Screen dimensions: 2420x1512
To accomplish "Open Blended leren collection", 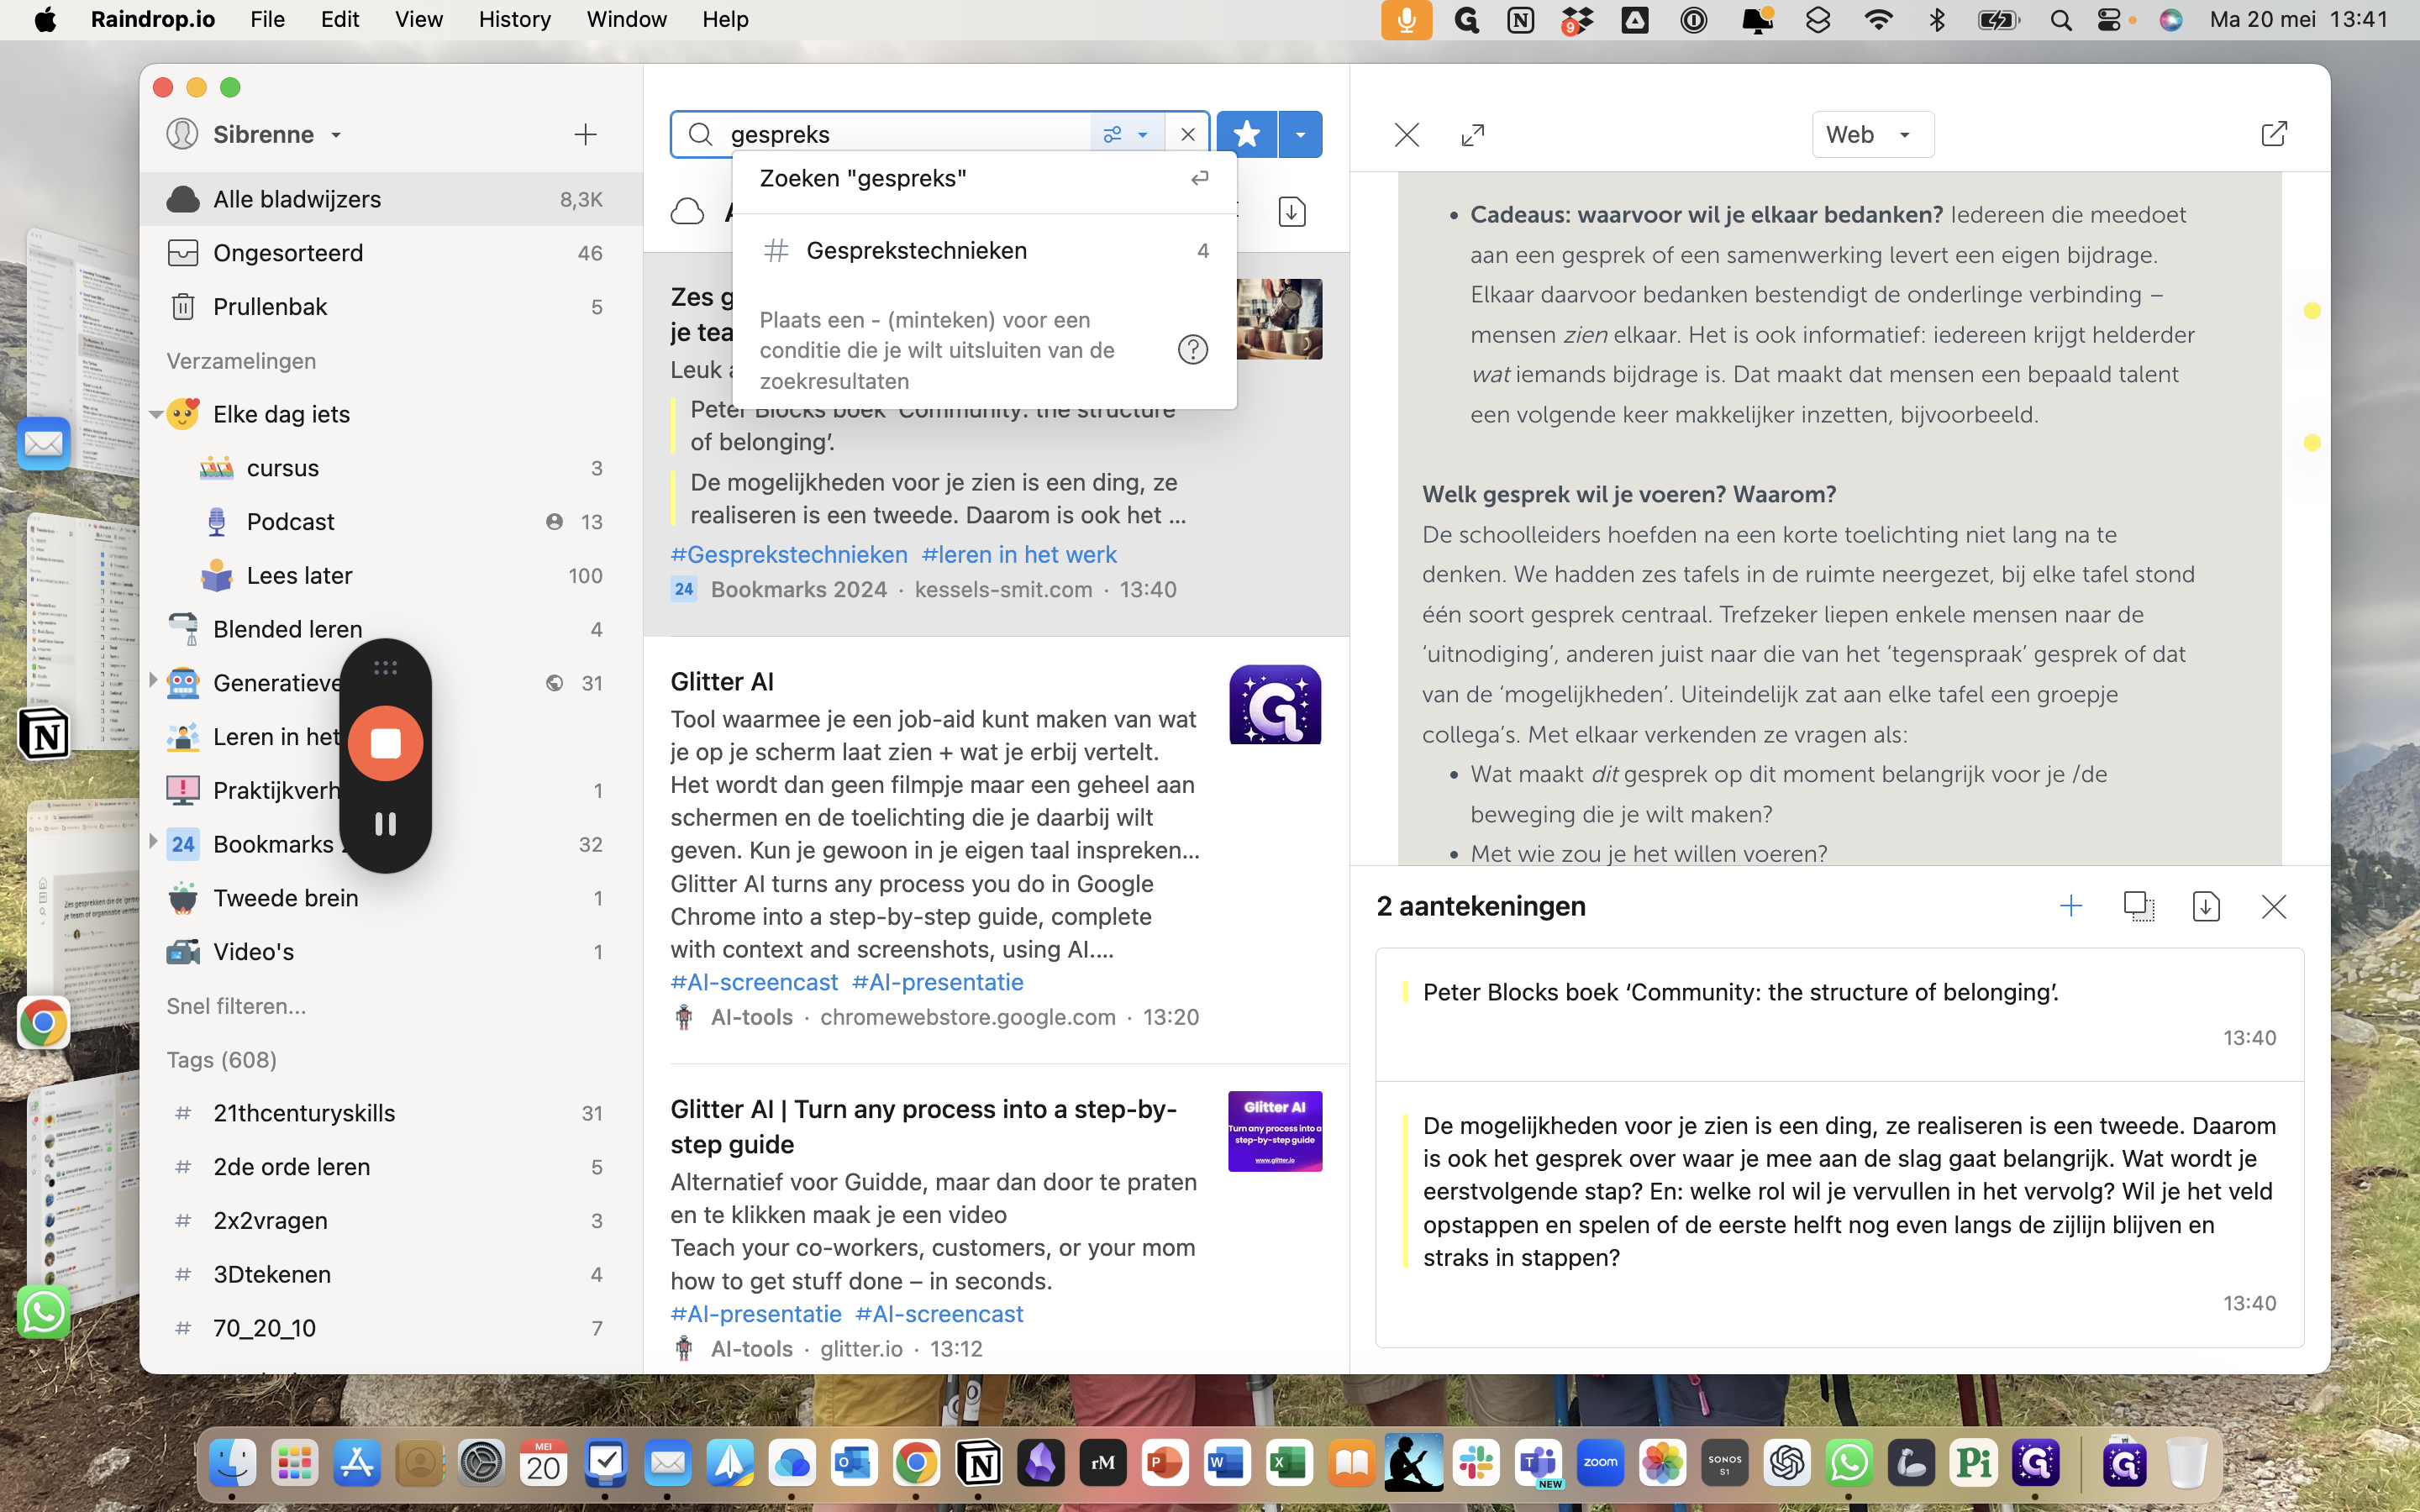I will click(390, 629).
